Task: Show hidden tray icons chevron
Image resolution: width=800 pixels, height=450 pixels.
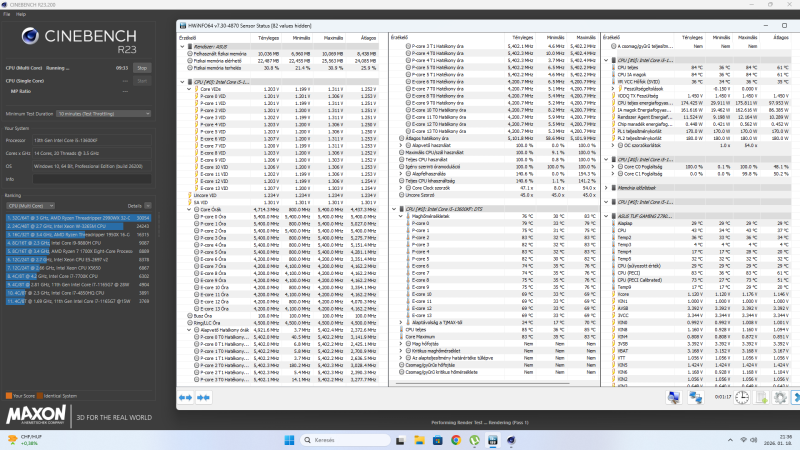Action: pos(730,440)
